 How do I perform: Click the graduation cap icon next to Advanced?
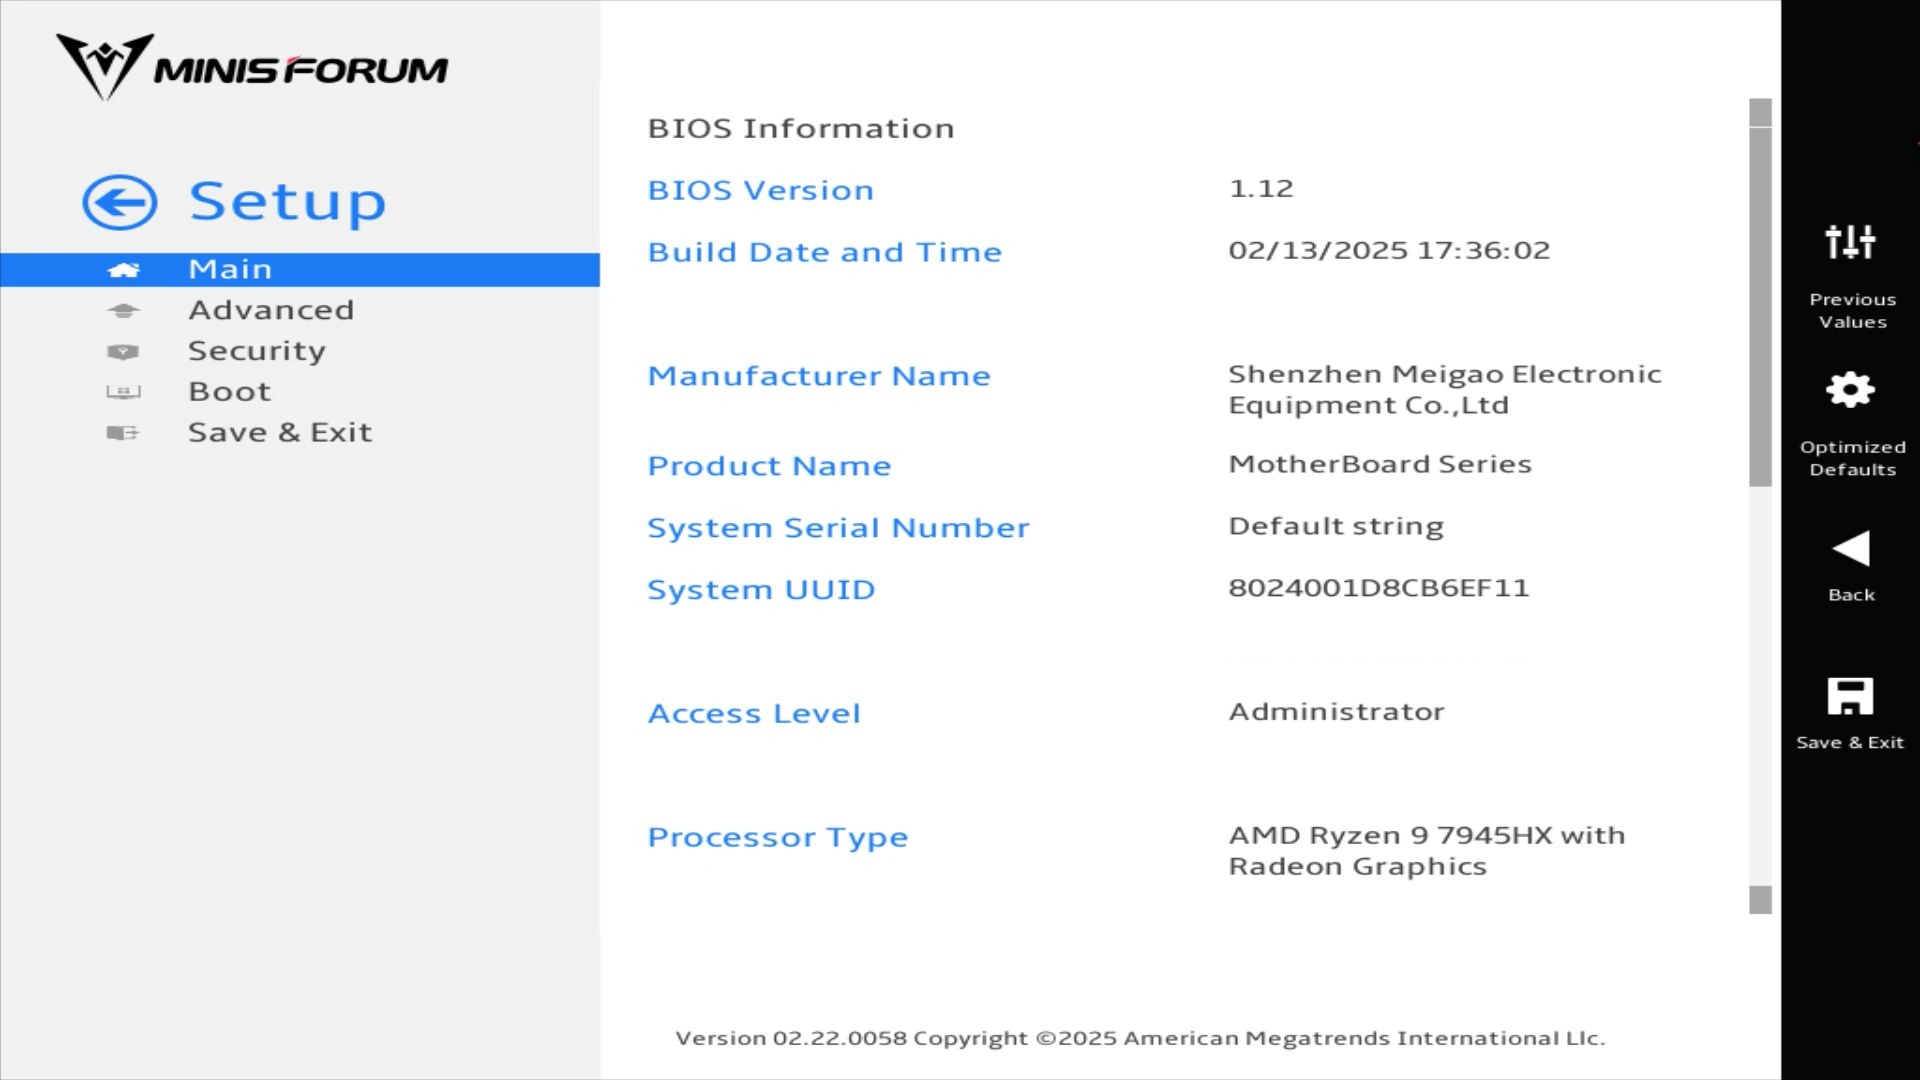123,311
